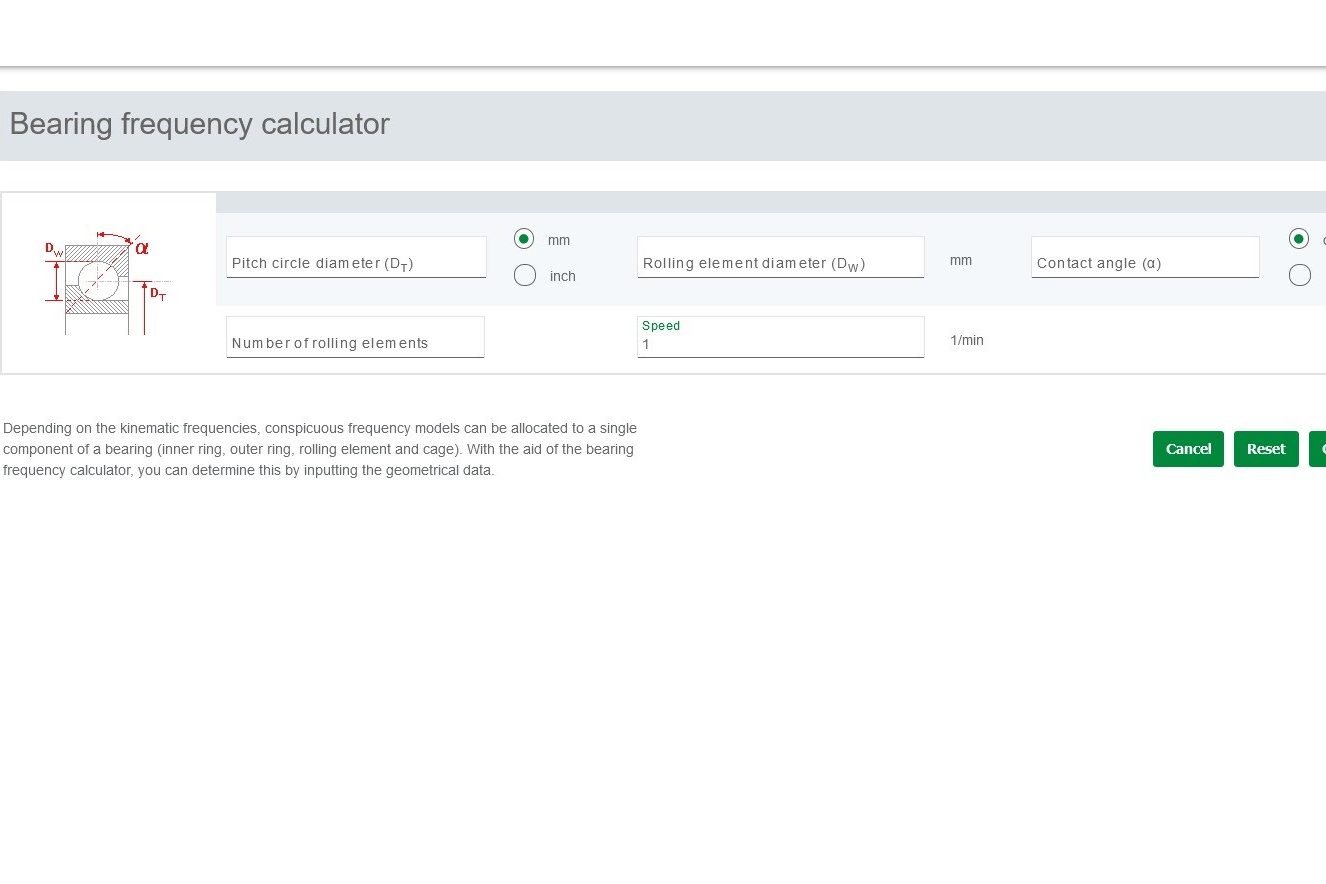Click the red DT label in bearing diagram
The image size is (1326, 884).
click(x=158, y=294)
